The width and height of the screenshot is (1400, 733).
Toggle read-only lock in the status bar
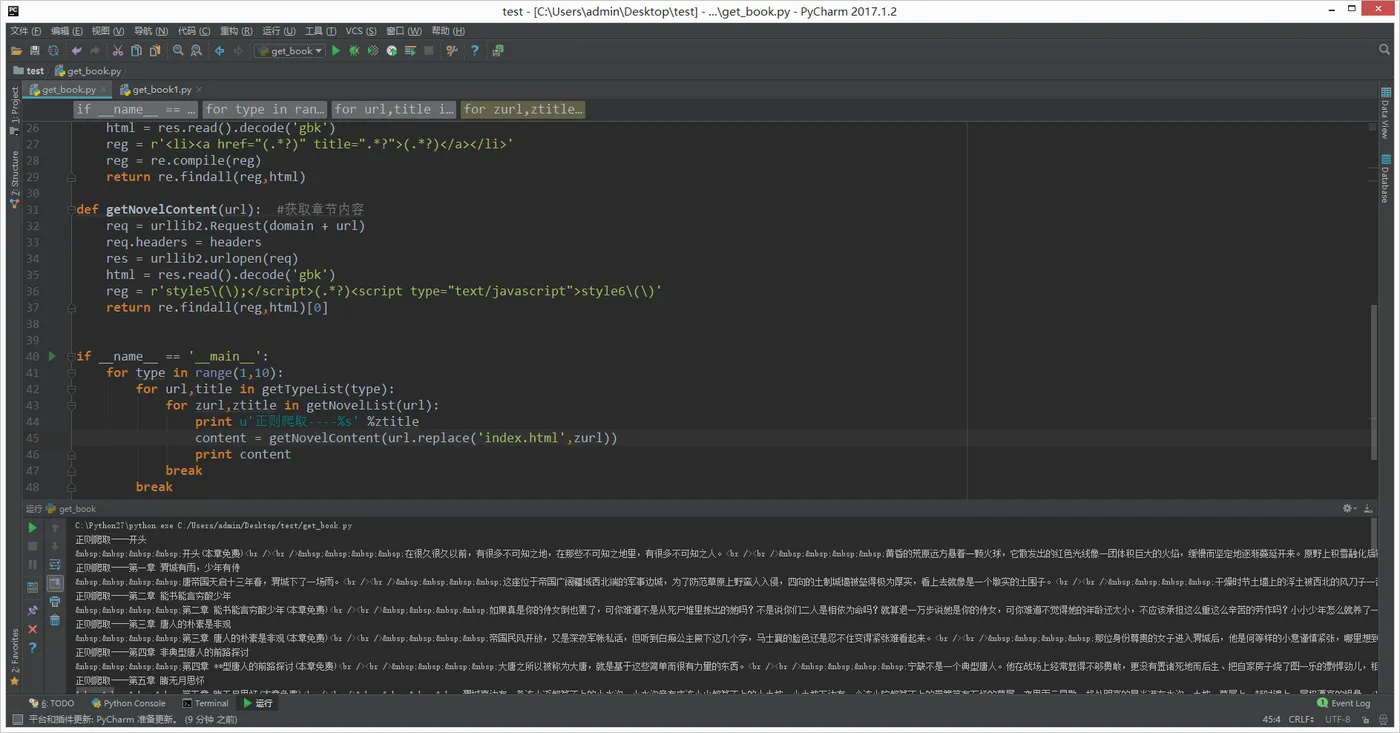pyautogui.click(x=1365, y=719)
